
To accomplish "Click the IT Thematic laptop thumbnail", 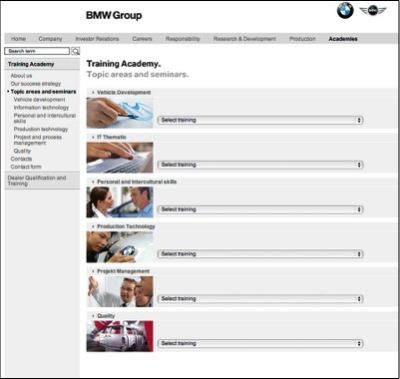I will pyautogui.click(x=120, y=157).
